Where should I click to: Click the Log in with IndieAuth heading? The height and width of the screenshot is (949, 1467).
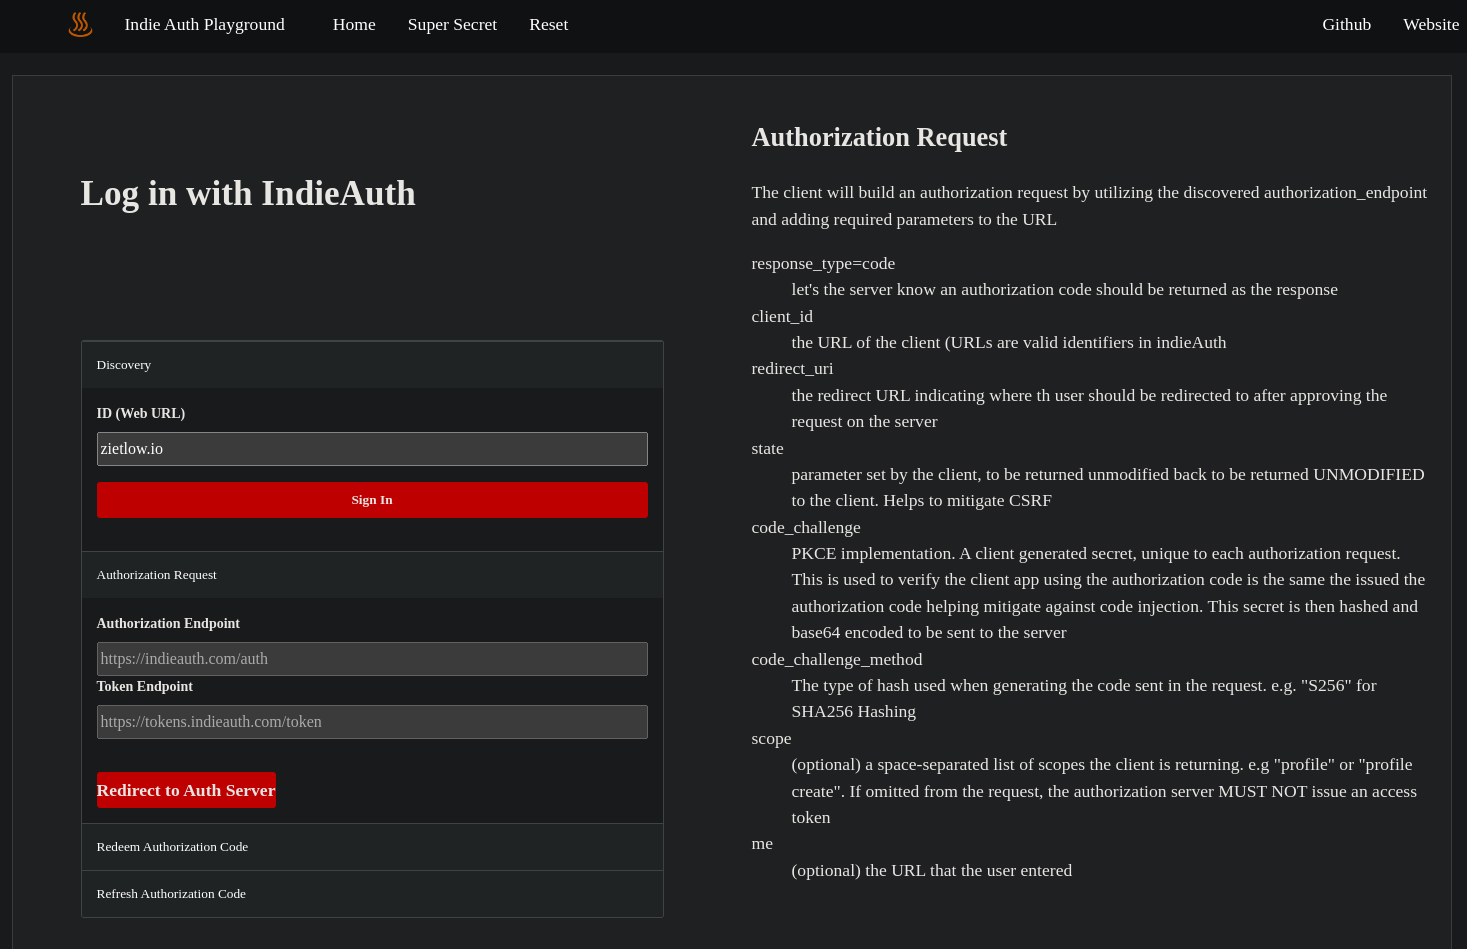click(x=248, y=193)
